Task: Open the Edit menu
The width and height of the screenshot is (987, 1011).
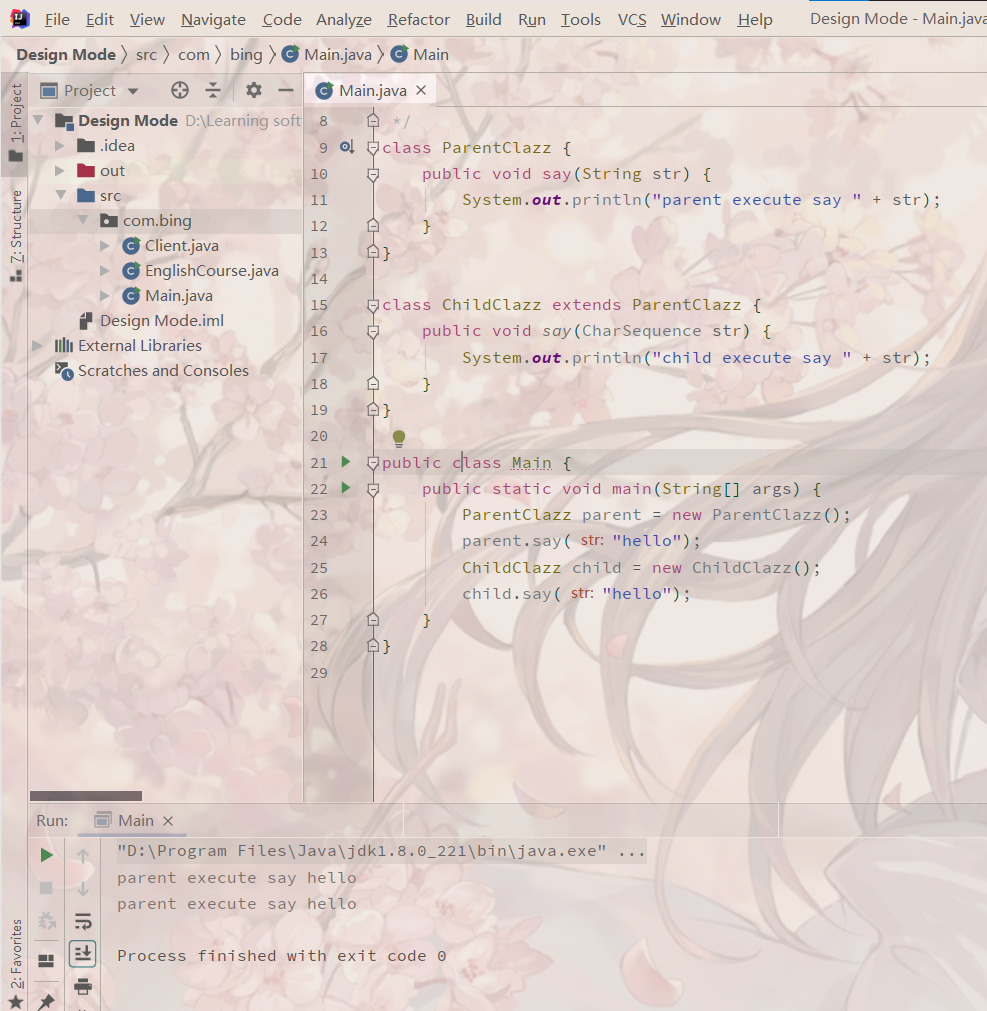Action: pos(99,20)
